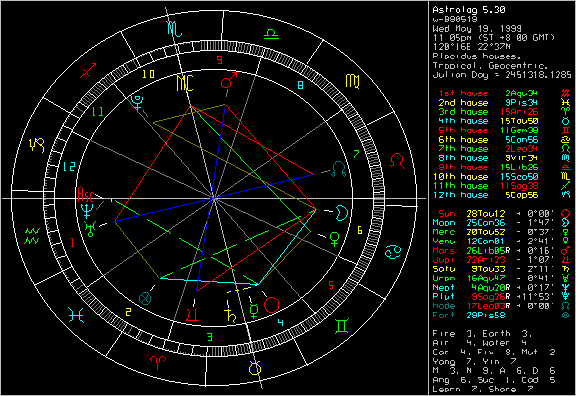The height and width of the screenshot is (396, 576).
Task: Click the Sagittarius glyph beside 11th house row
Action: [565, 186]
